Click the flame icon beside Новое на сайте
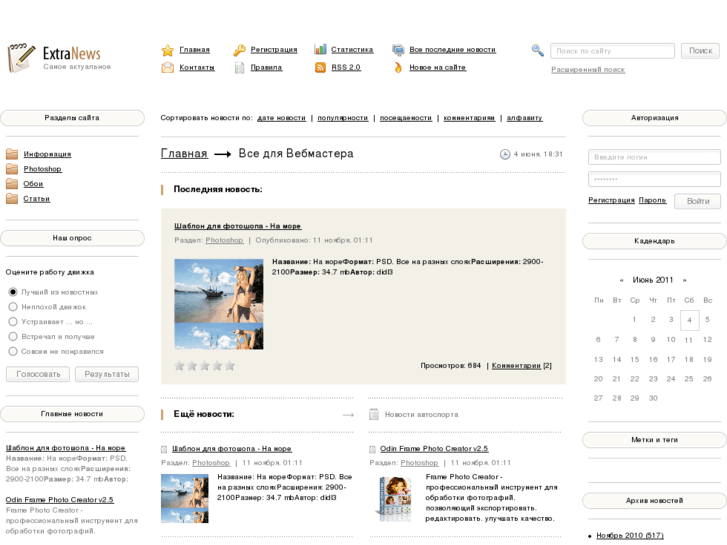Screen dimensions: 727x545 click(398, 68)
